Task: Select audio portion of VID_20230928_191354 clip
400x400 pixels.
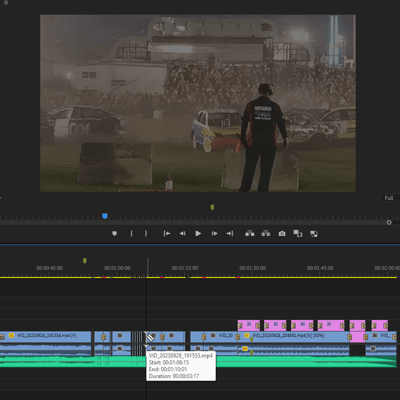Action: point(45,350)
